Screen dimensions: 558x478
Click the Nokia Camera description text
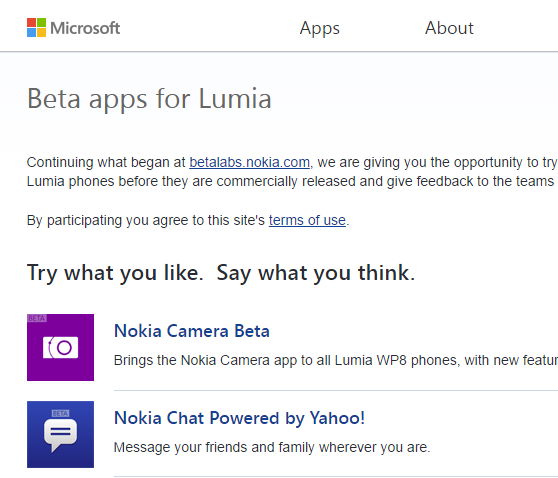click(x=336, y=361)
